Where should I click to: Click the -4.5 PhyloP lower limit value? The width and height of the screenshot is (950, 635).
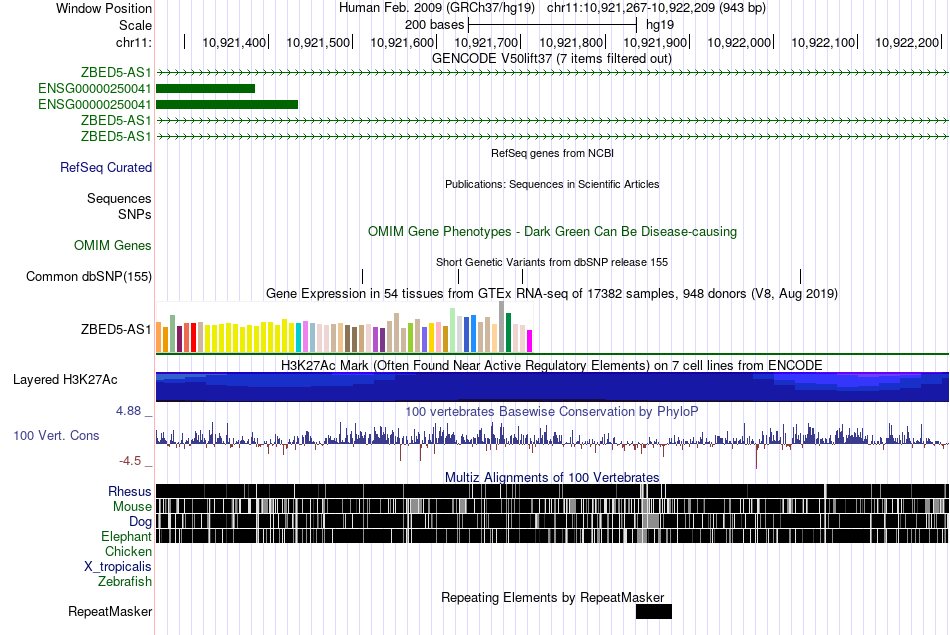130,461
